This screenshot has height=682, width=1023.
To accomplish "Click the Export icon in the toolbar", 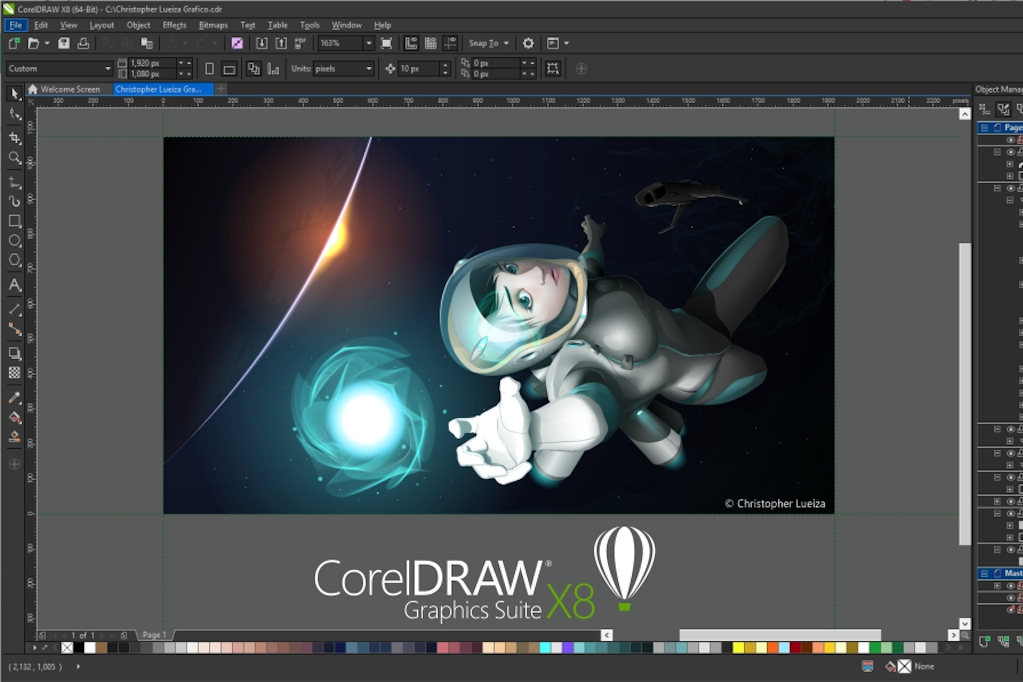I will pos(281,43).
